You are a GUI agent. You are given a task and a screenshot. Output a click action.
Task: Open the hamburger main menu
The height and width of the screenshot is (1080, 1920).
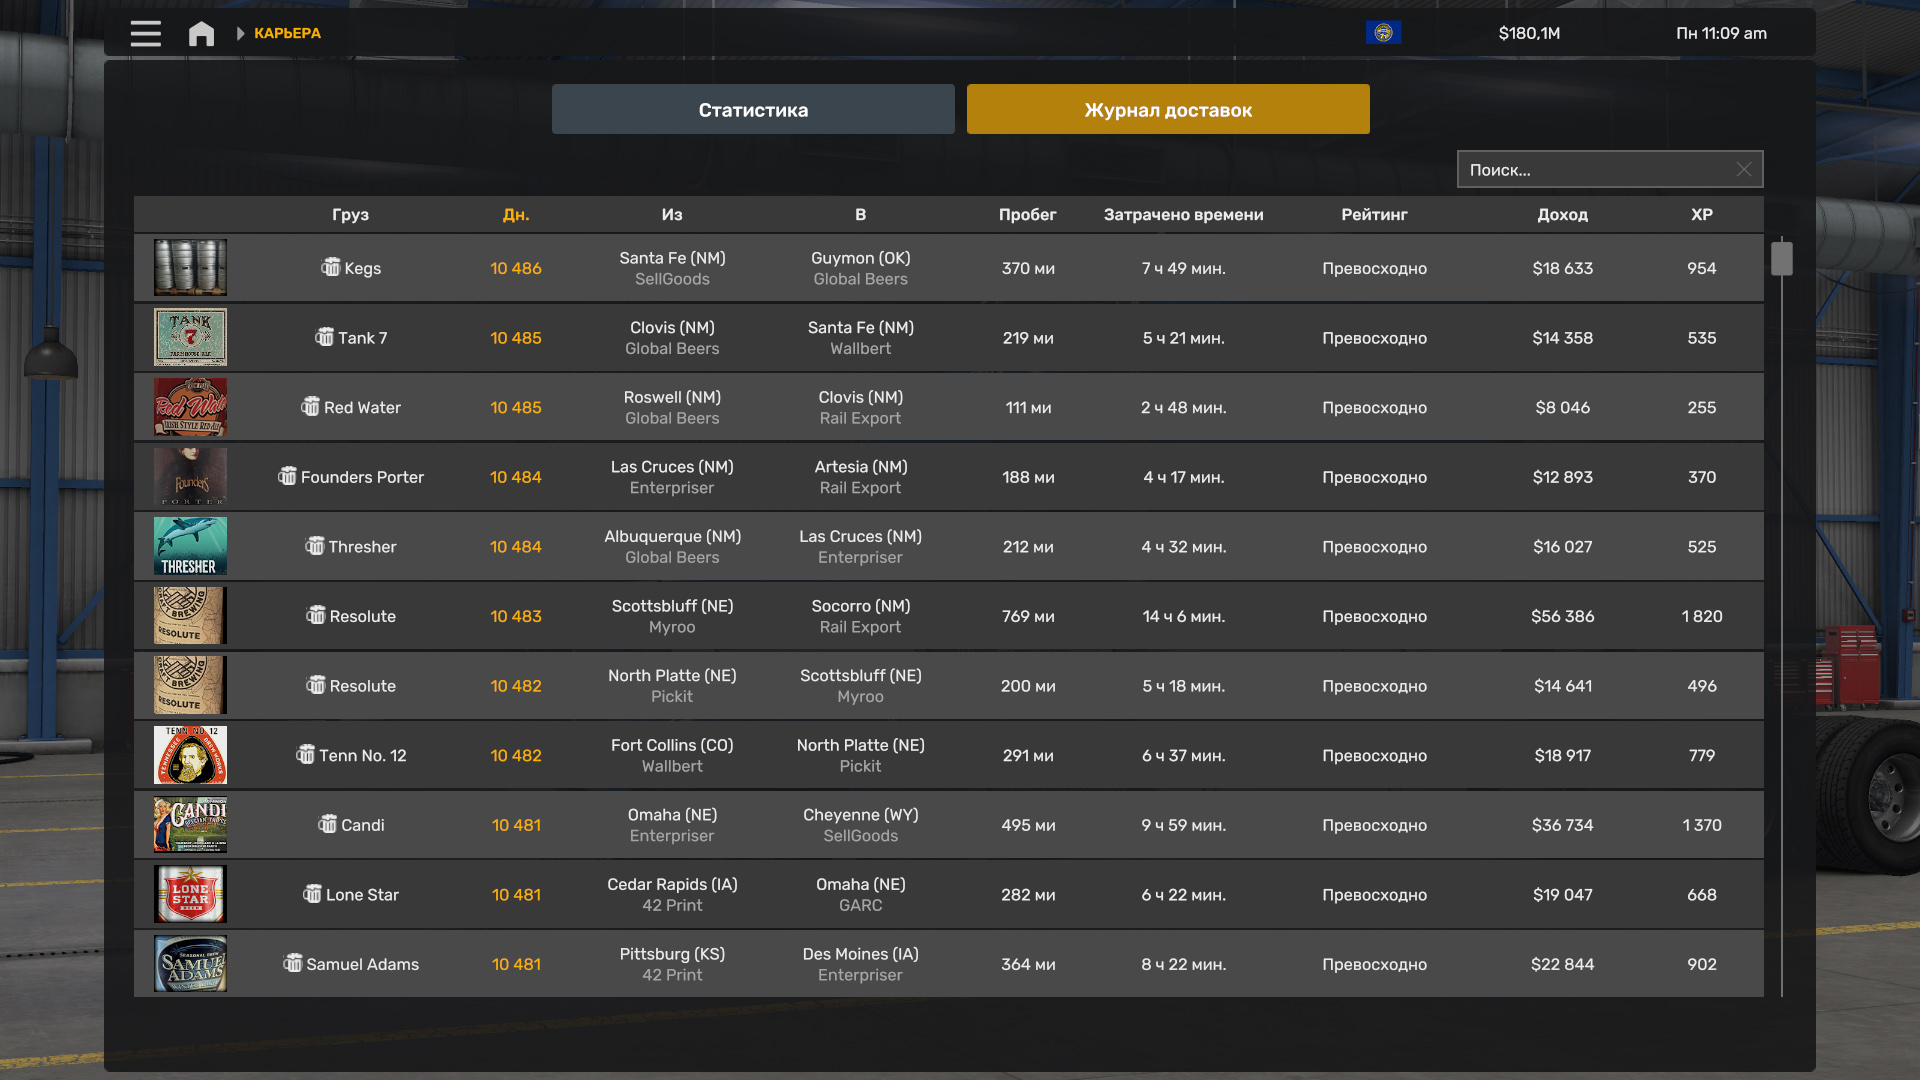point(145,33)
